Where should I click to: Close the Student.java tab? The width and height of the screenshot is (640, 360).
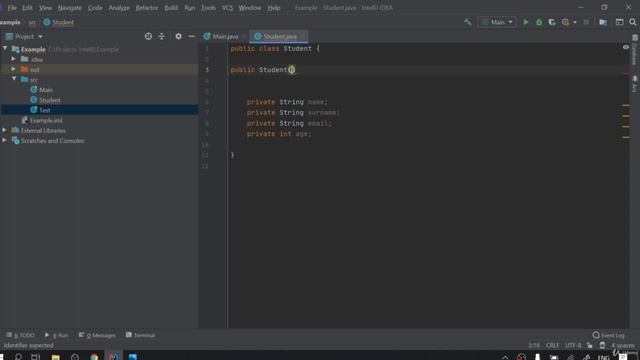[302, 36]
